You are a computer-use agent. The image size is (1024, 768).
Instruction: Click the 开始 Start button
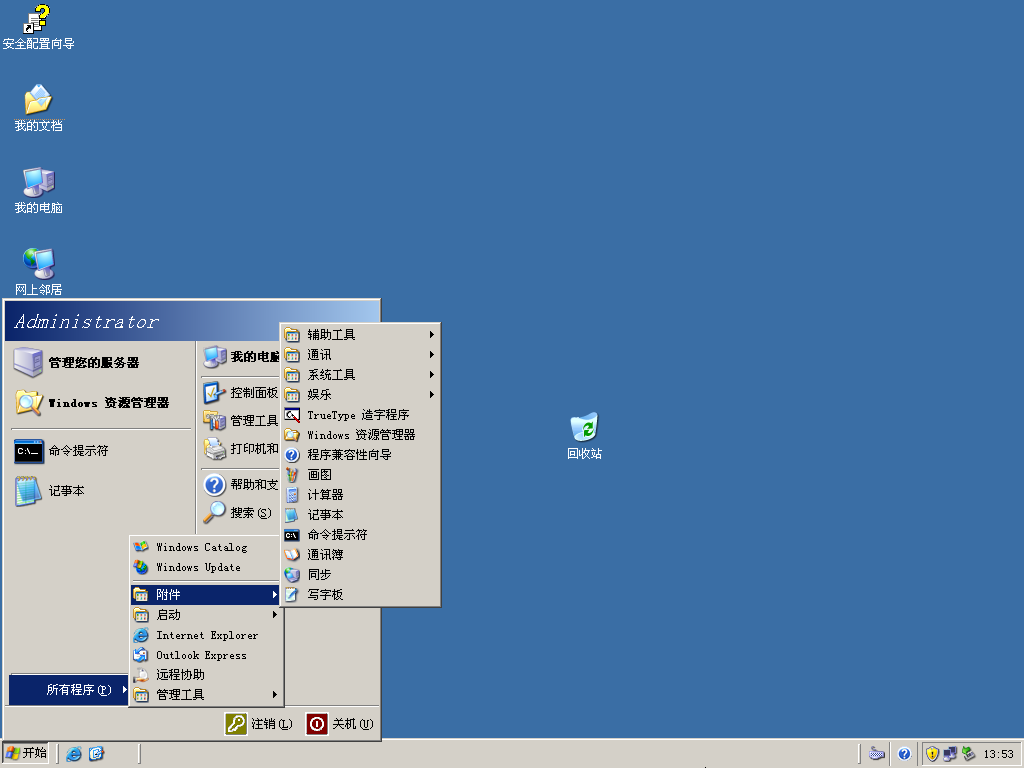[26, 753]
